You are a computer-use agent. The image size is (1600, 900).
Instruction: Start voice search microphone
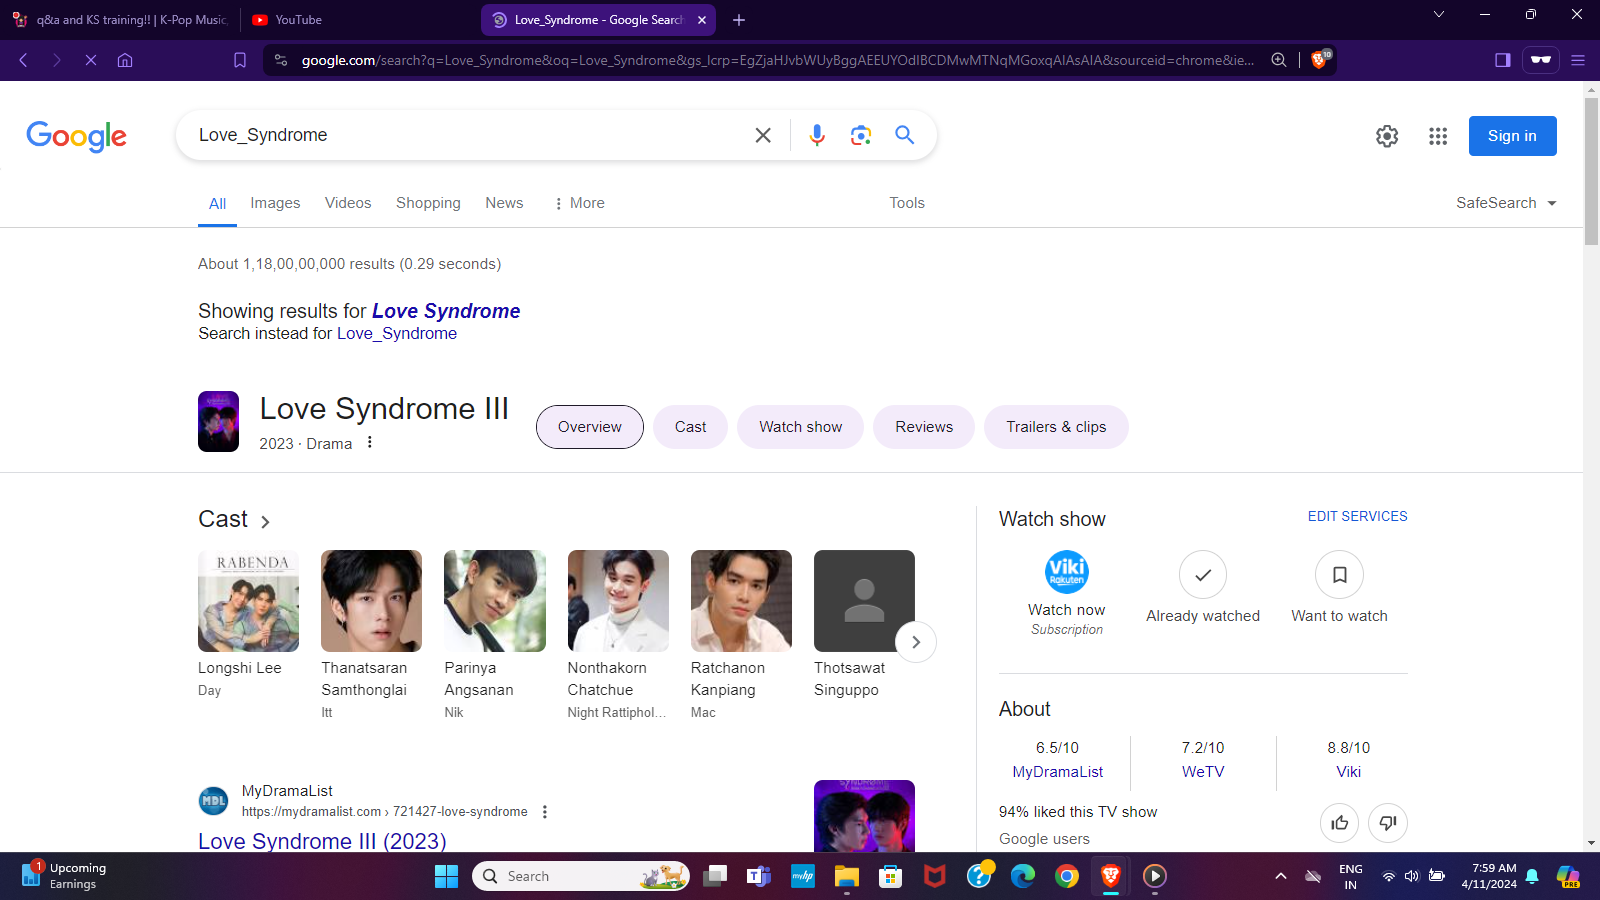(x=817, y=135)
